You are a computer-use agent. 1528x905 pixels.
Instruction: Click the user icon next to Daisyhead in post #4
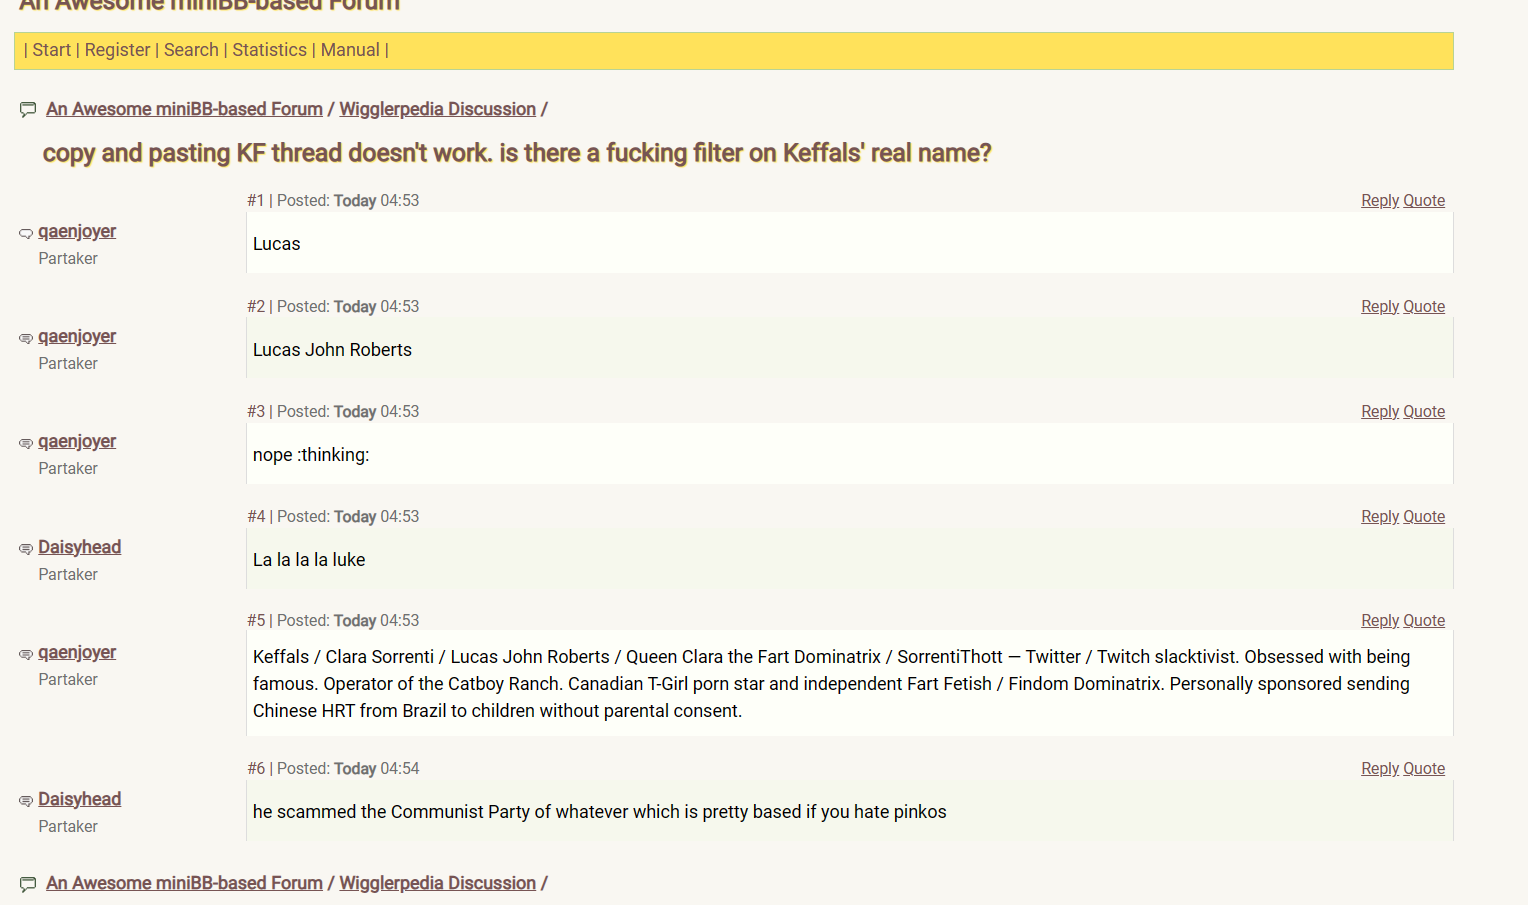tap(26, 549)
